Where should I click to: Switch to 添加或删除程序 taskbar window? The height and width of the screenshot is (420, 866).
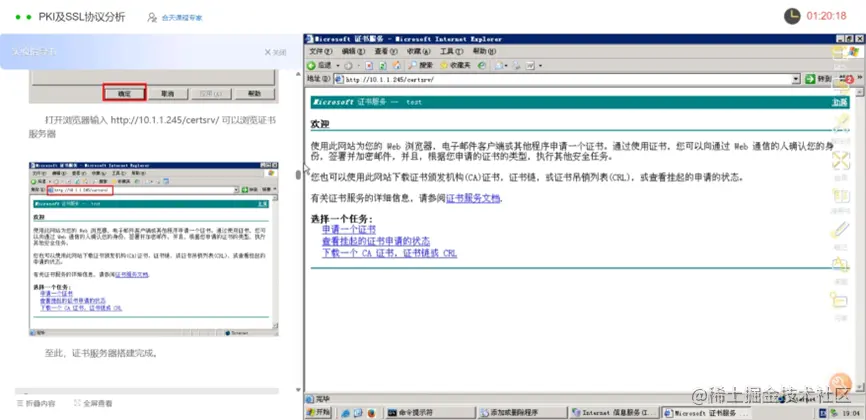point(522,412)
